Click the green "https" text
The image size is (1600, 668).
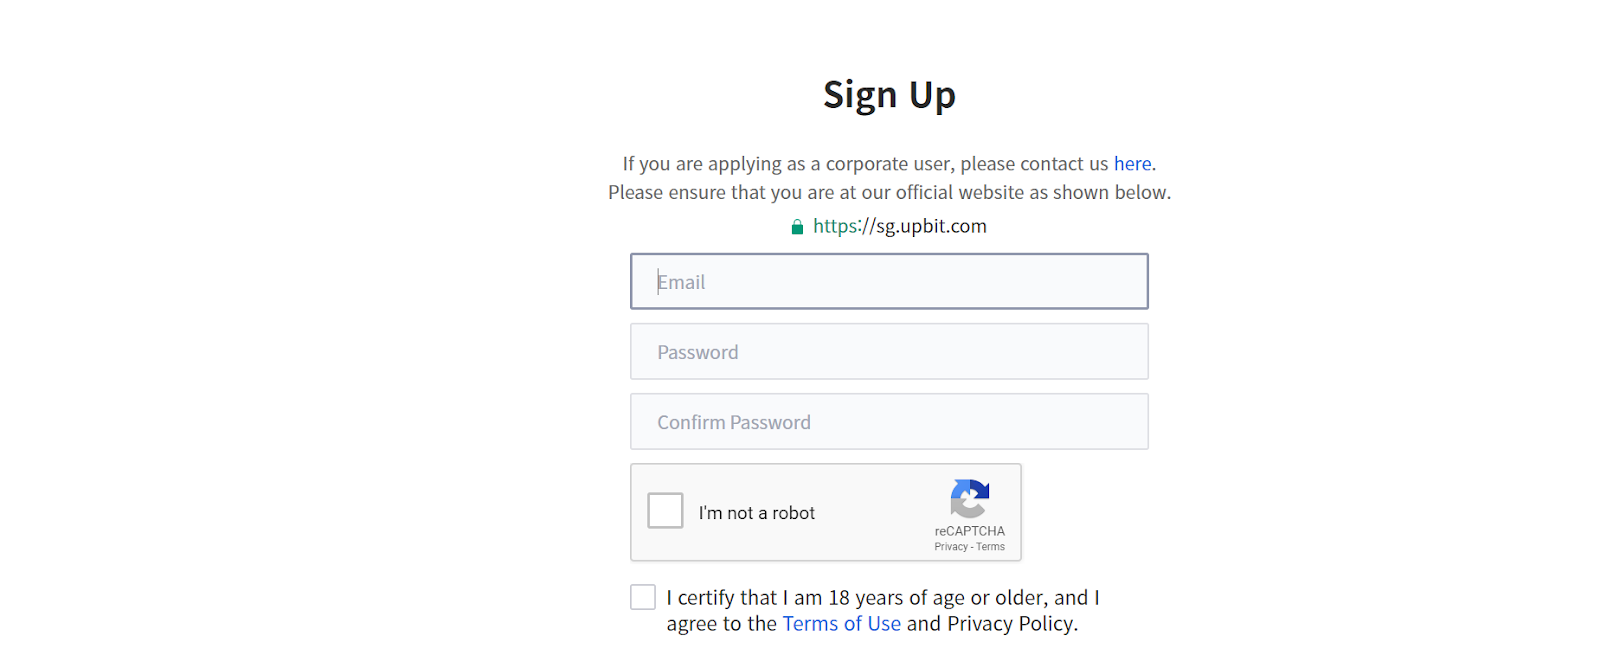(836, 226)
